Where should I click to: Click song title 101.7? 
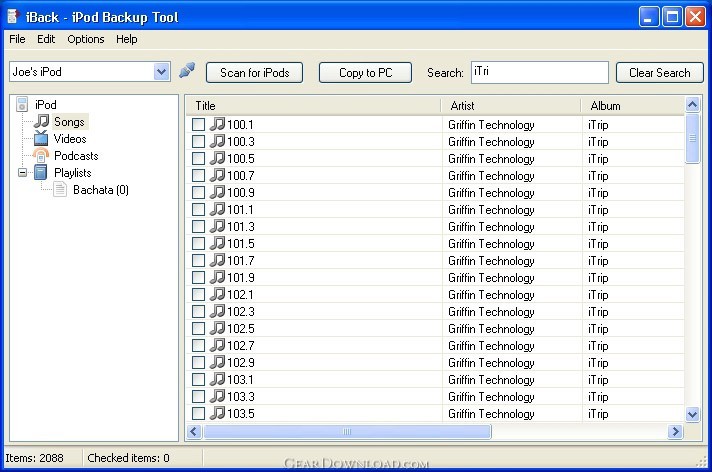[x=241, y=261]
